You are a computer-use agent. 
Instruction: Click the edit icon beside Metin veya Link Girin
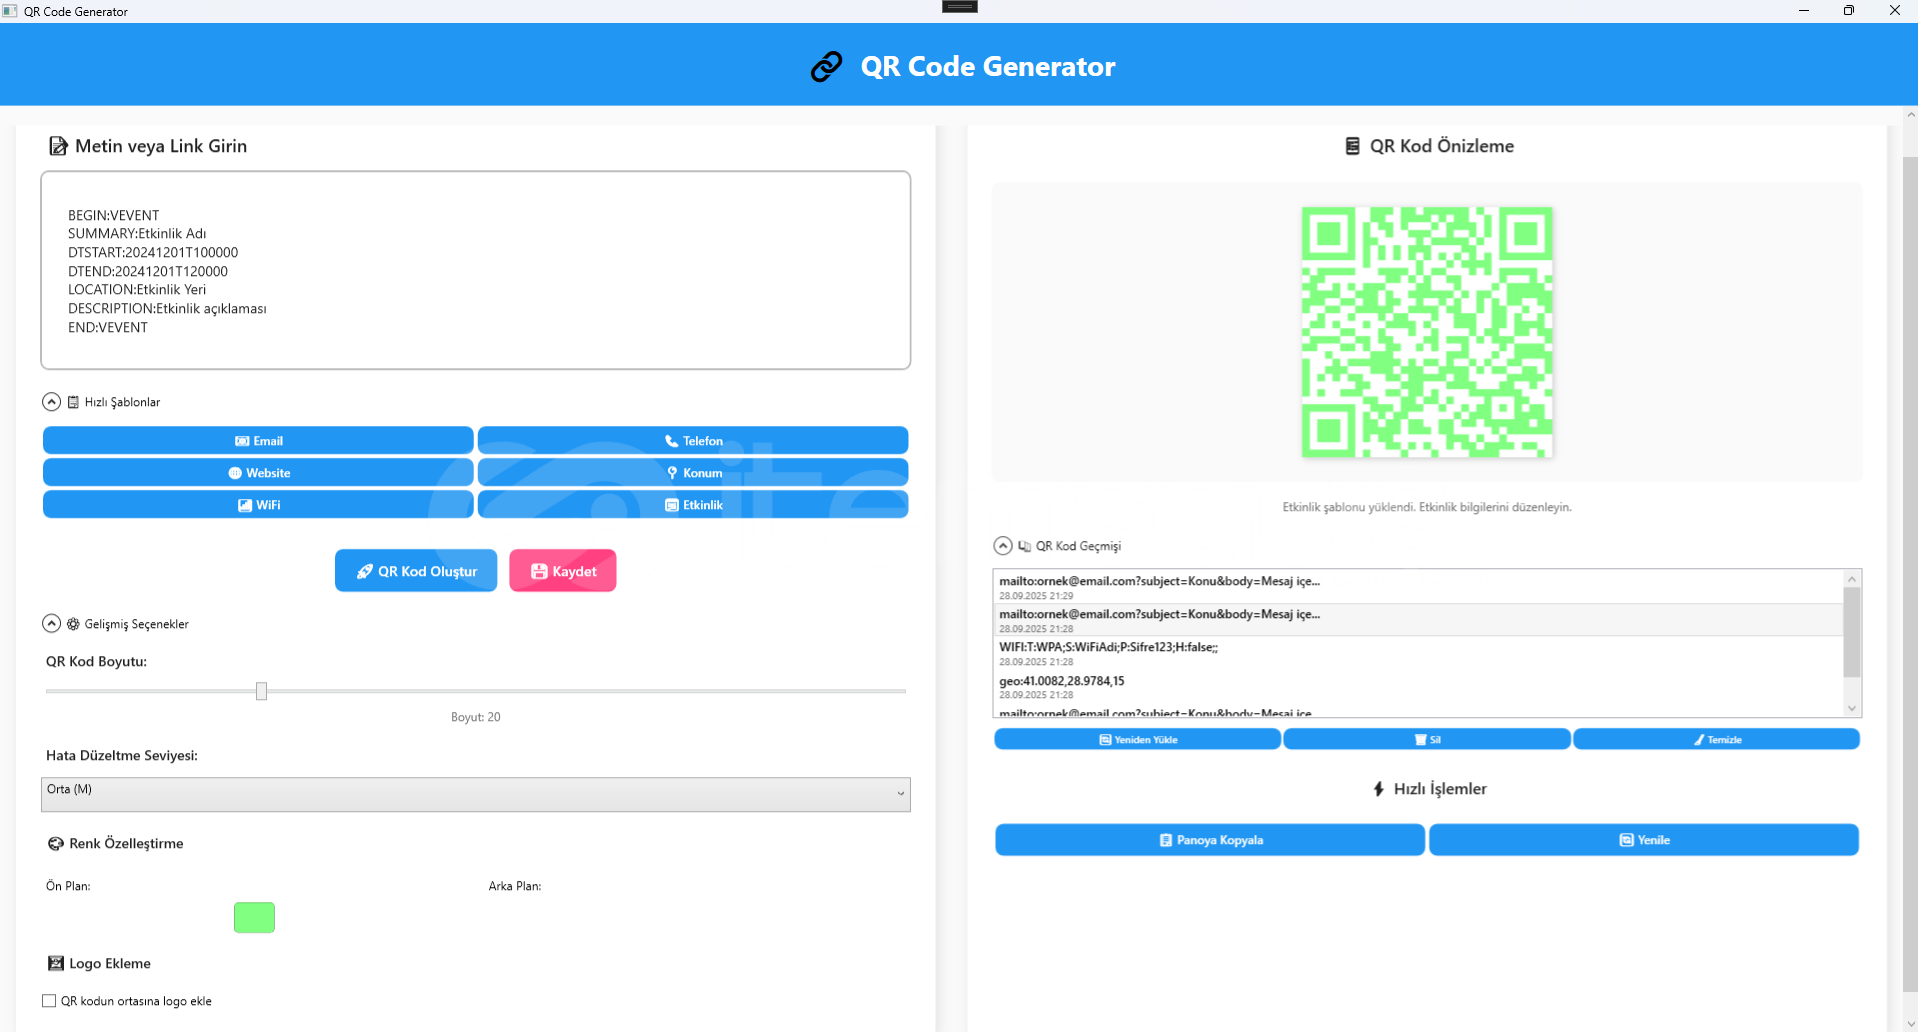tap(58, 146)
